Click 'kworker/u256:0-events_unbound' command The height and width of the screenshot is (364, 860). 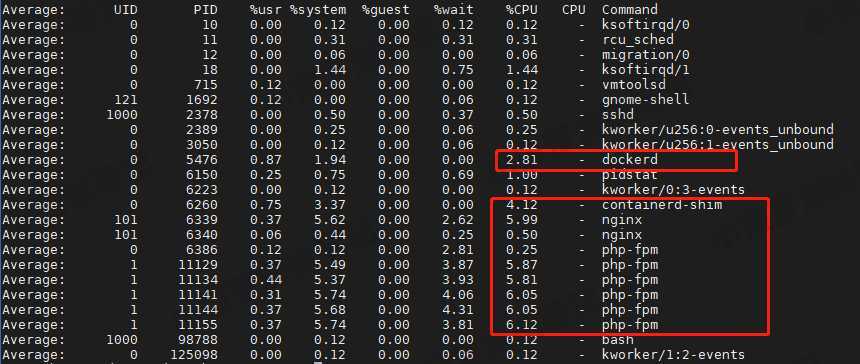click(x=717, y=129)
